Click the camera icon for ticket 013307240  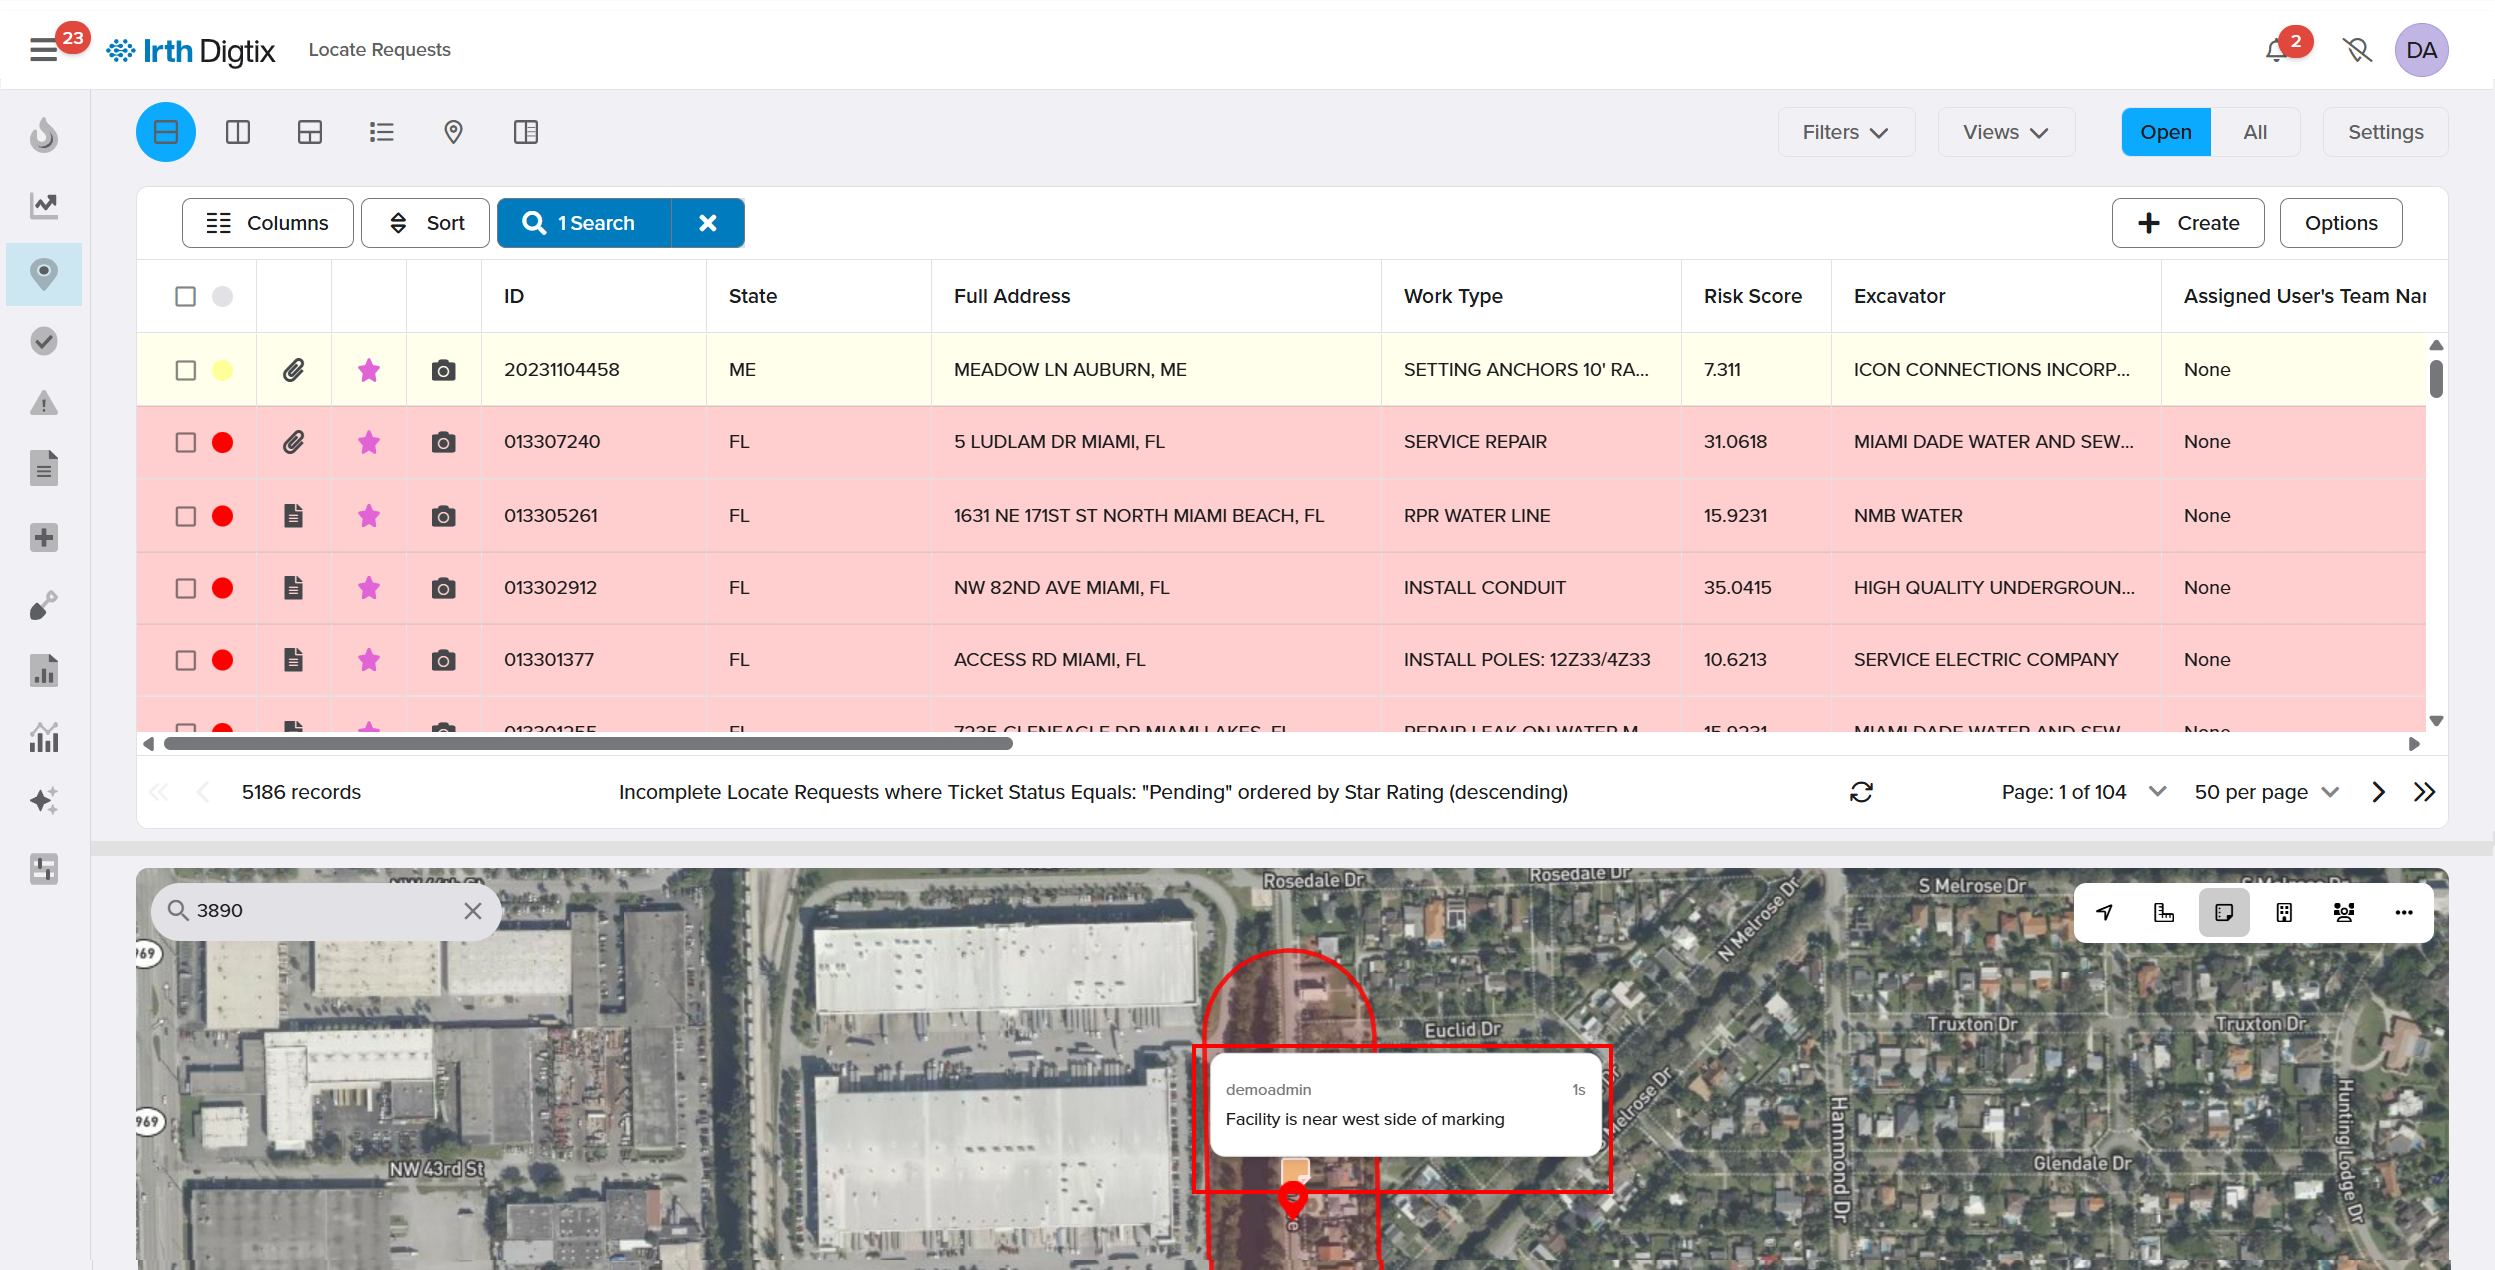(443, 442)
